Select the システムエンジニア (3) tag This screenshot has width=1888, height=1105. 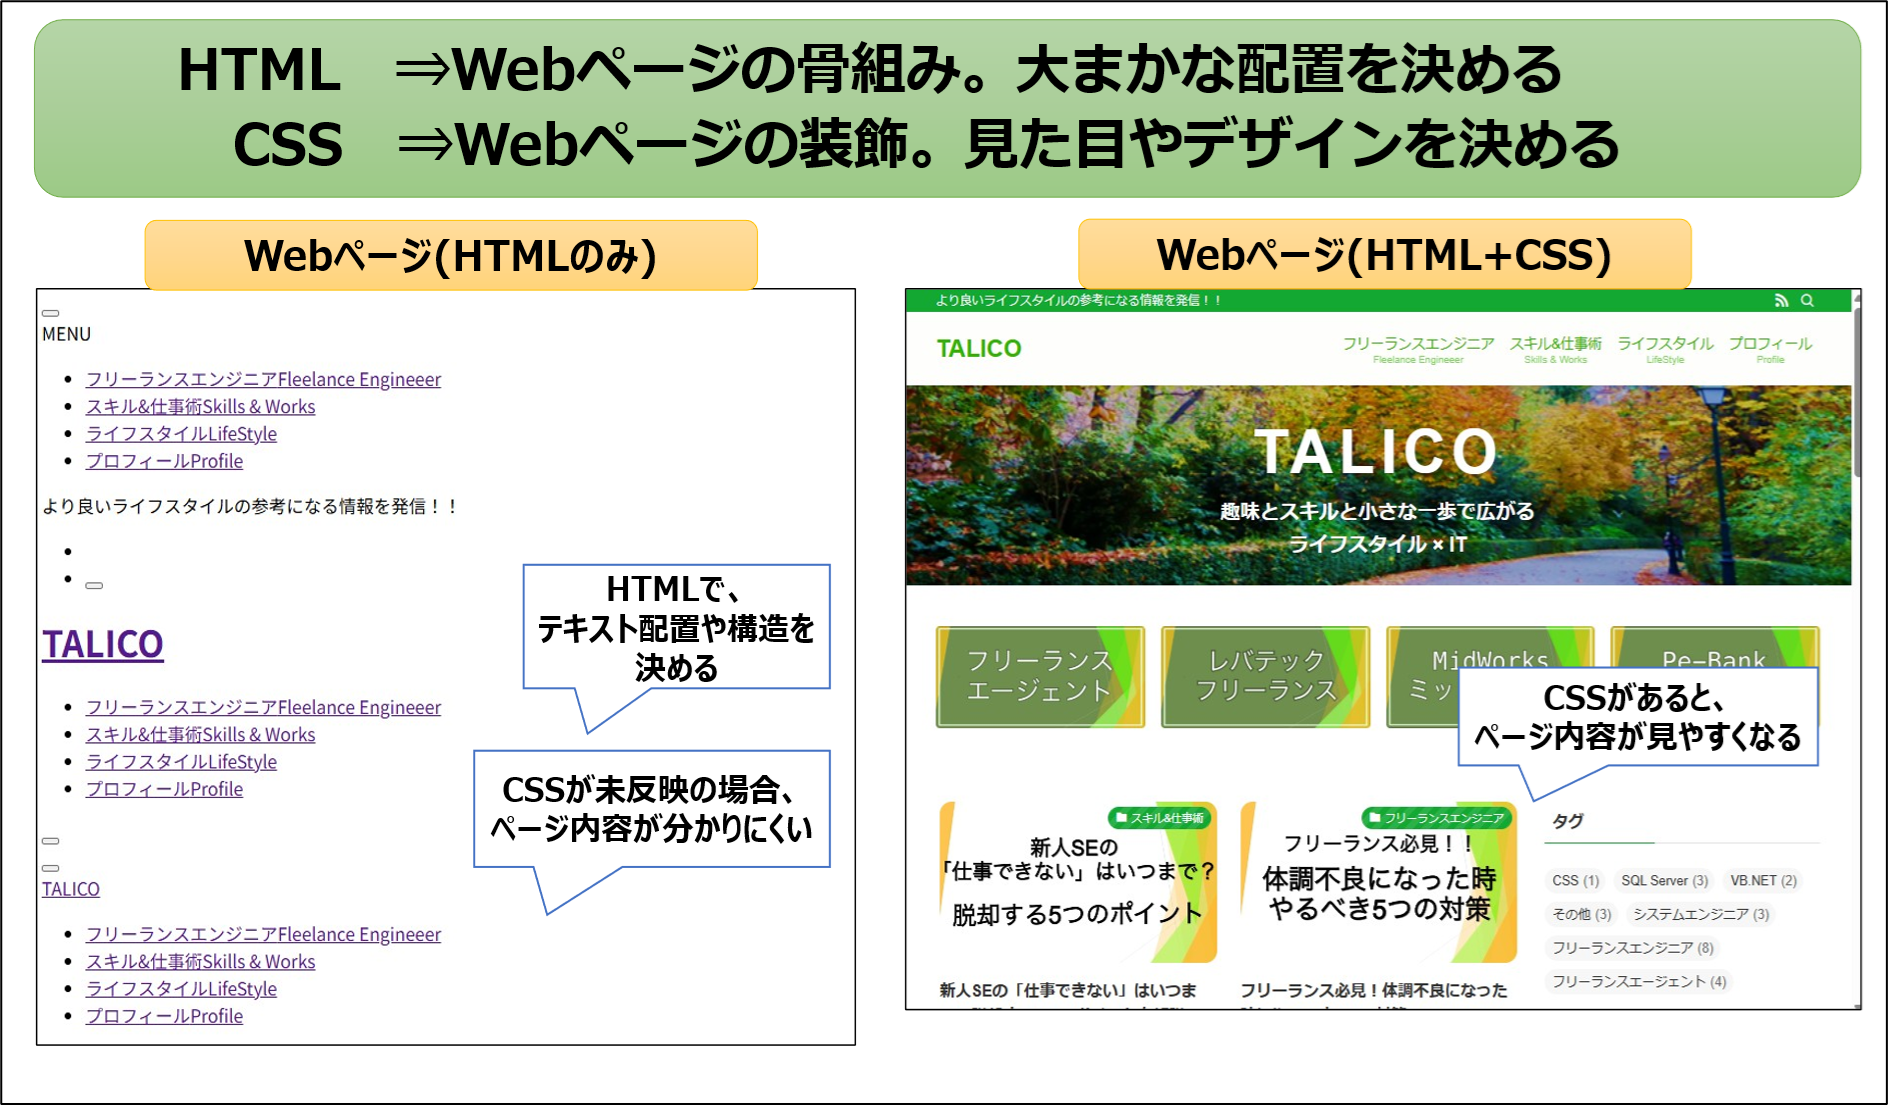[1700, 915]
